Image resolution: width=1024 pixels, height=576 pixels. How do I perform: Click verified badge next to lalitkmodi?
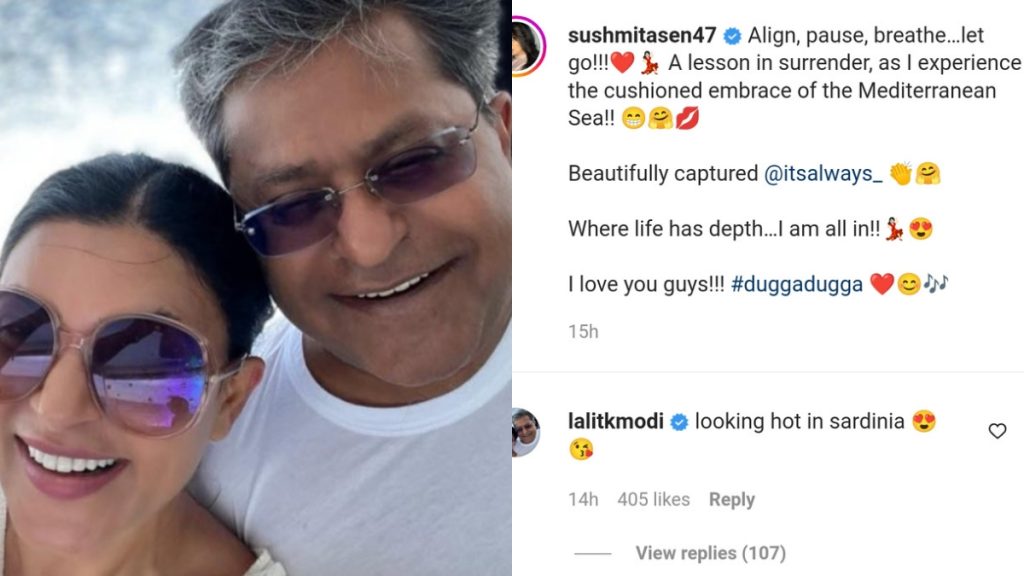(679, 423)
